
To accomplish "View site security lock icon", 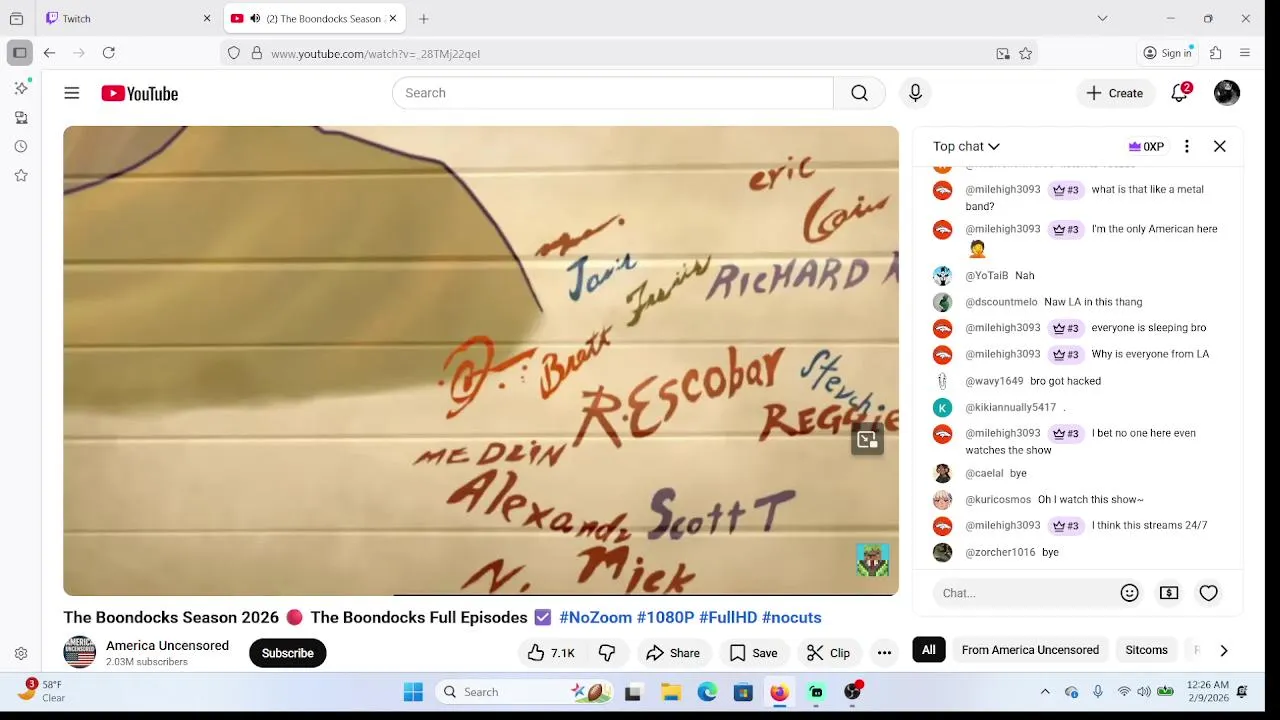I will click(256, 53).
